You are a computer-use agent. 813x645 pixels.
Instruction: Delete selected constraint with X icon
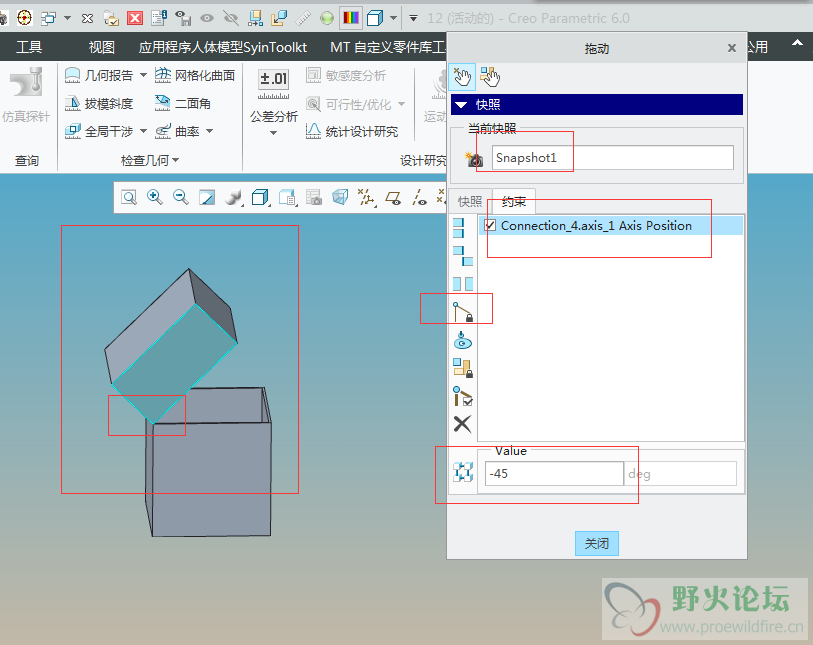[462, 424]
